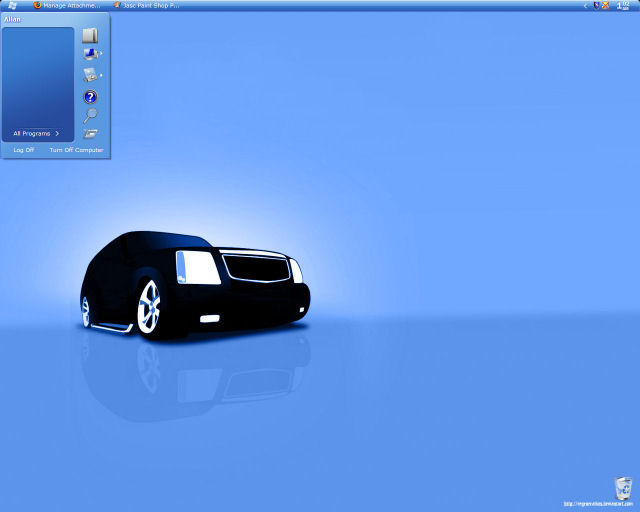
Task: Click Log Off
Action: (24, 150)
